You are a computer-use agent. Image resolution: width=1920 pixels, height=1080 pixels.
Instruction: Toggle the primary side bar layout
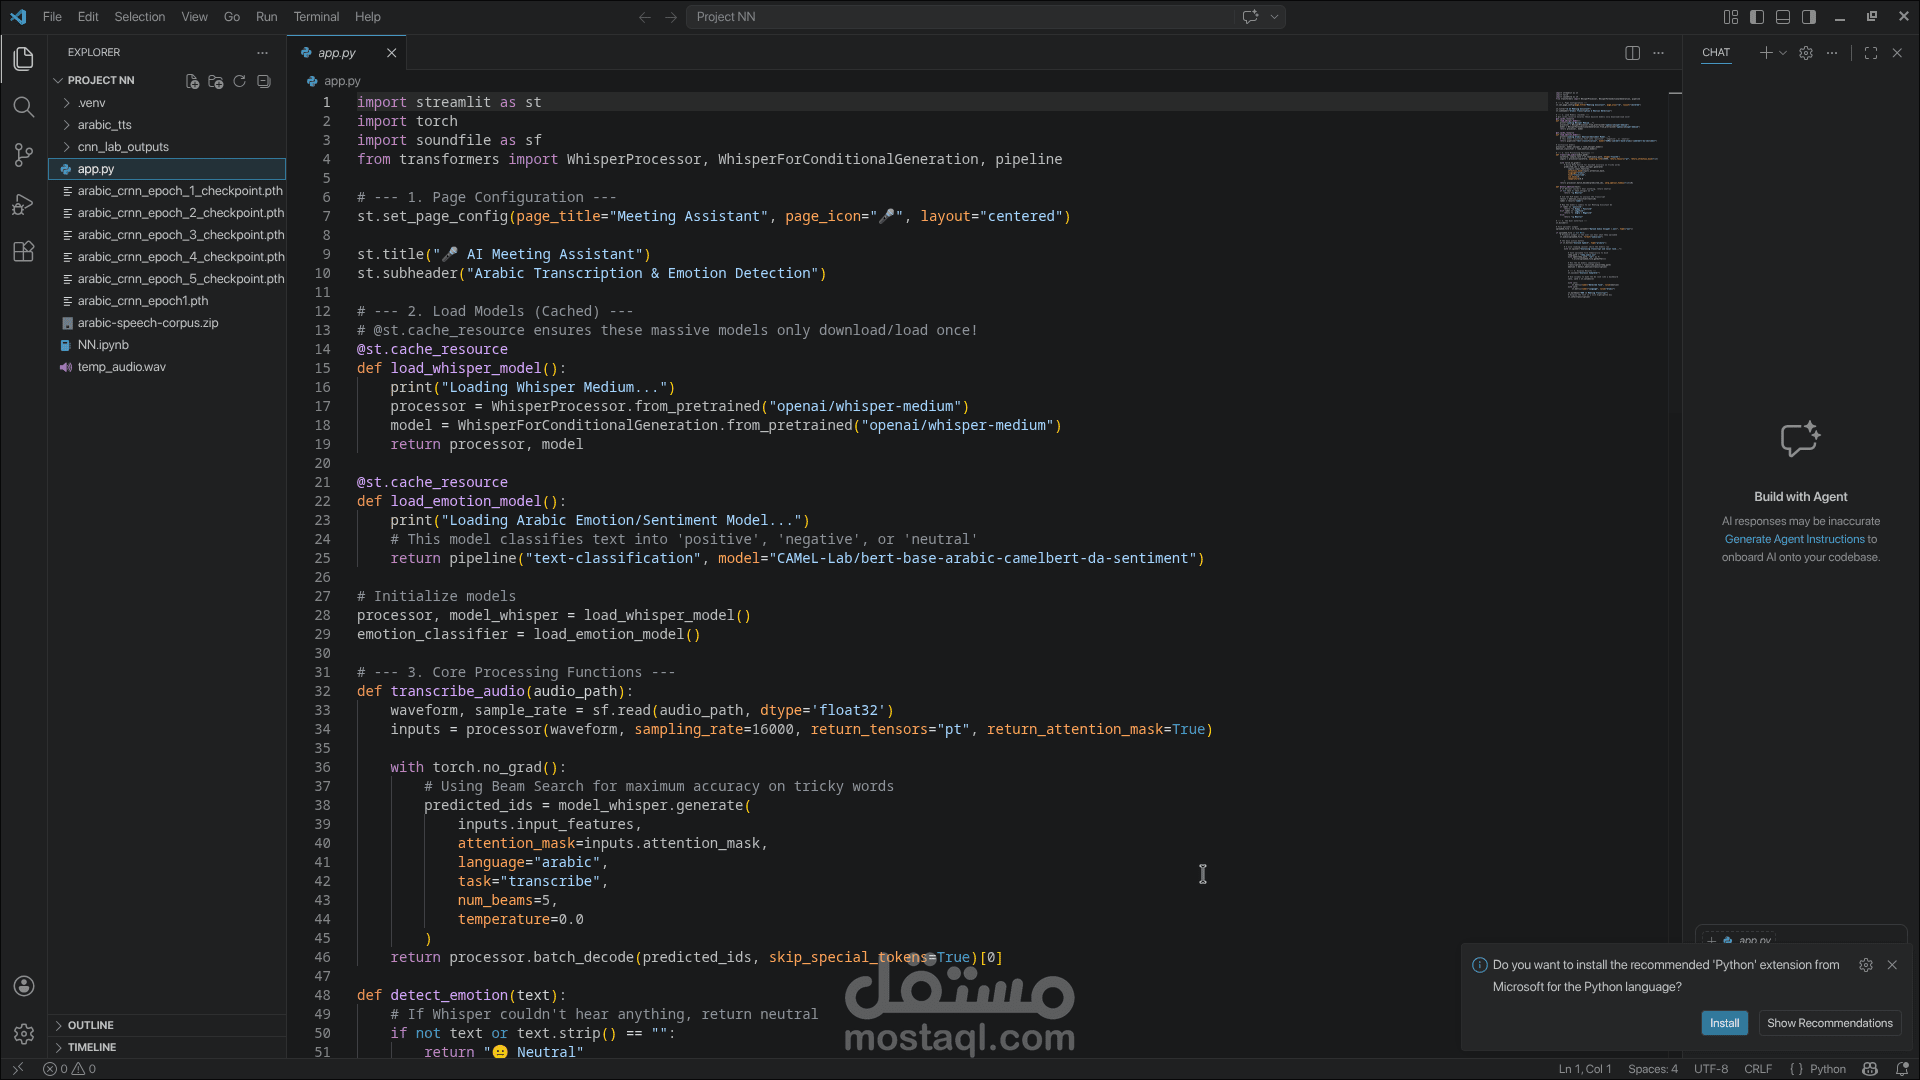[x=1757, y=17]
